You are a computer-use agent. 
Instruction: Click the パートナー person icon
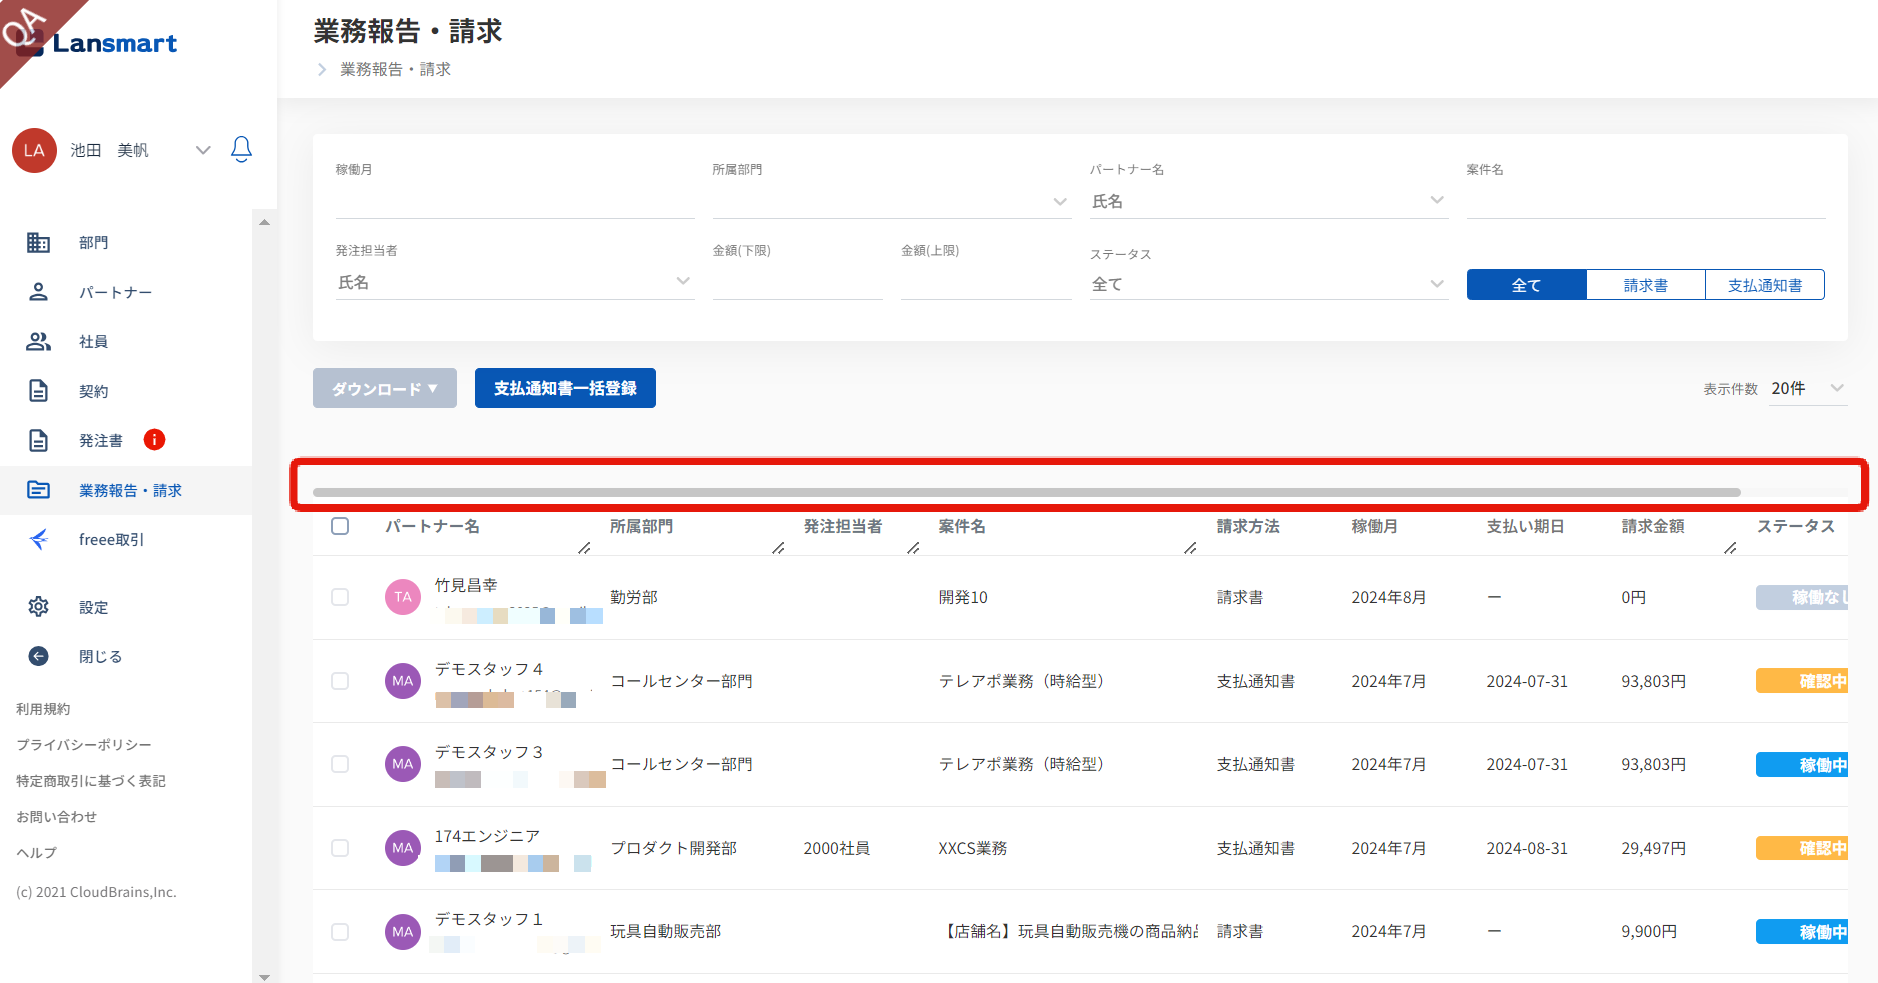[x=38, y=292]
